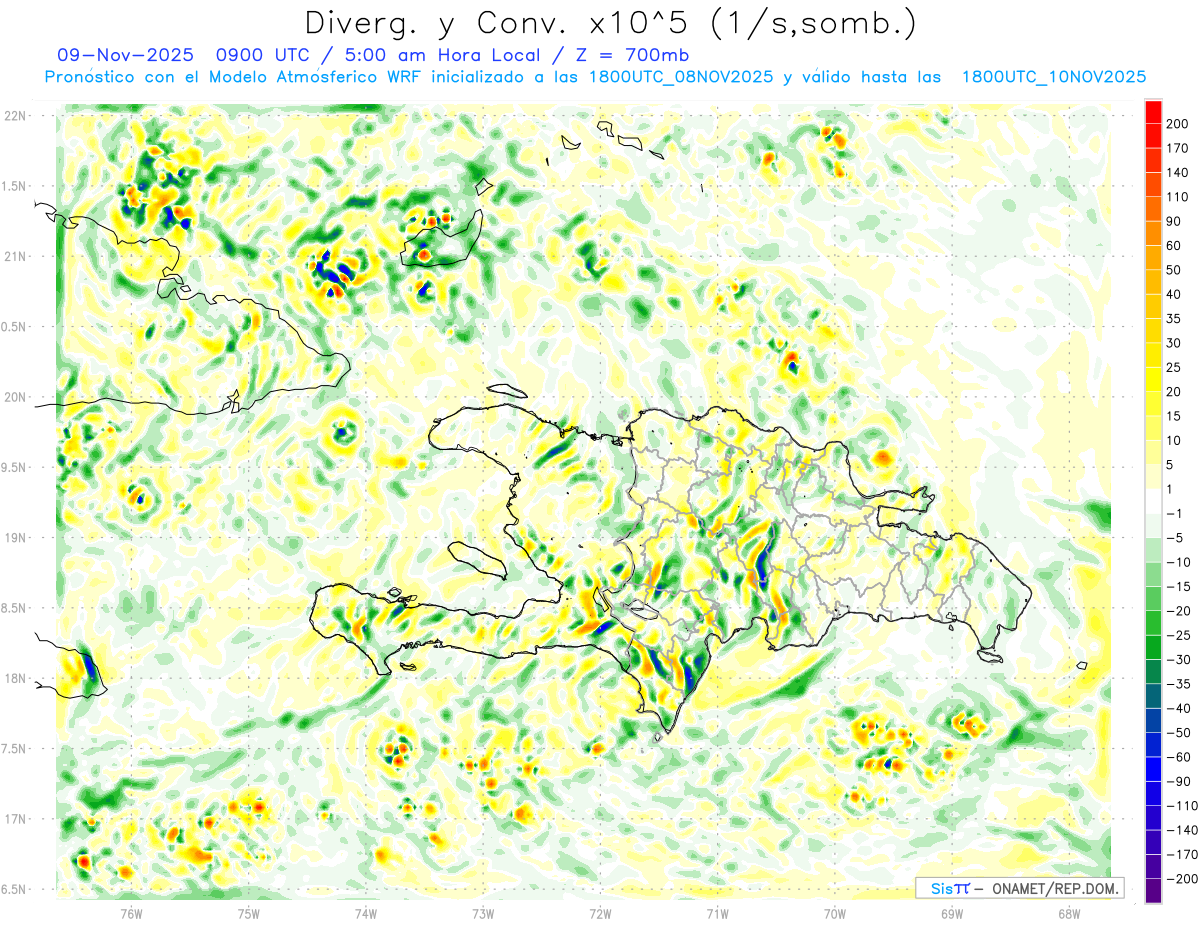Select the date text '09-Nov-2025 0900 UTC'
Viewport: 1200px width, 927px height.
[183, 55]
